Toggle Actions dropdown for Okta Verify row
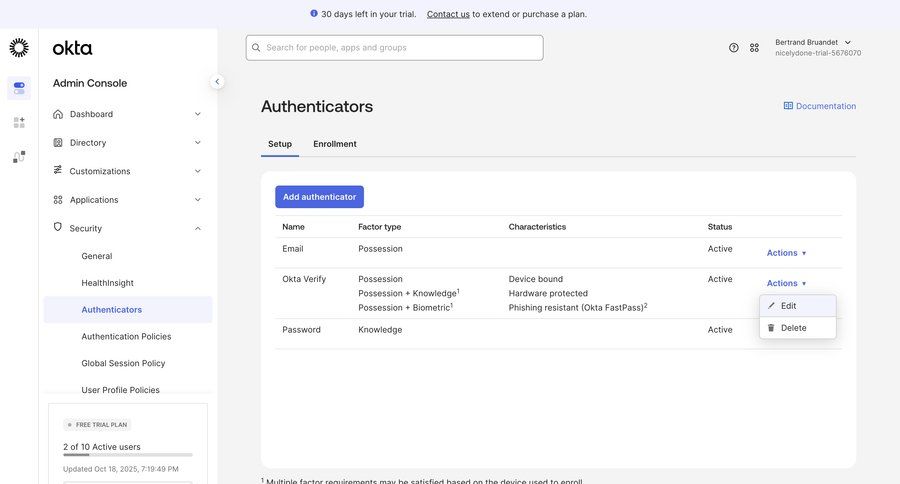The height and width of the screenshot is (484, 900). tap(786, 283)
